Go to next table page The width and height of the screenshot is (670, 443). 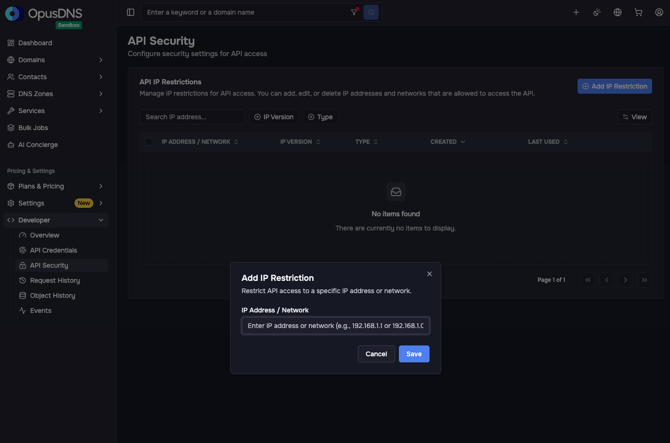[626, 280]
